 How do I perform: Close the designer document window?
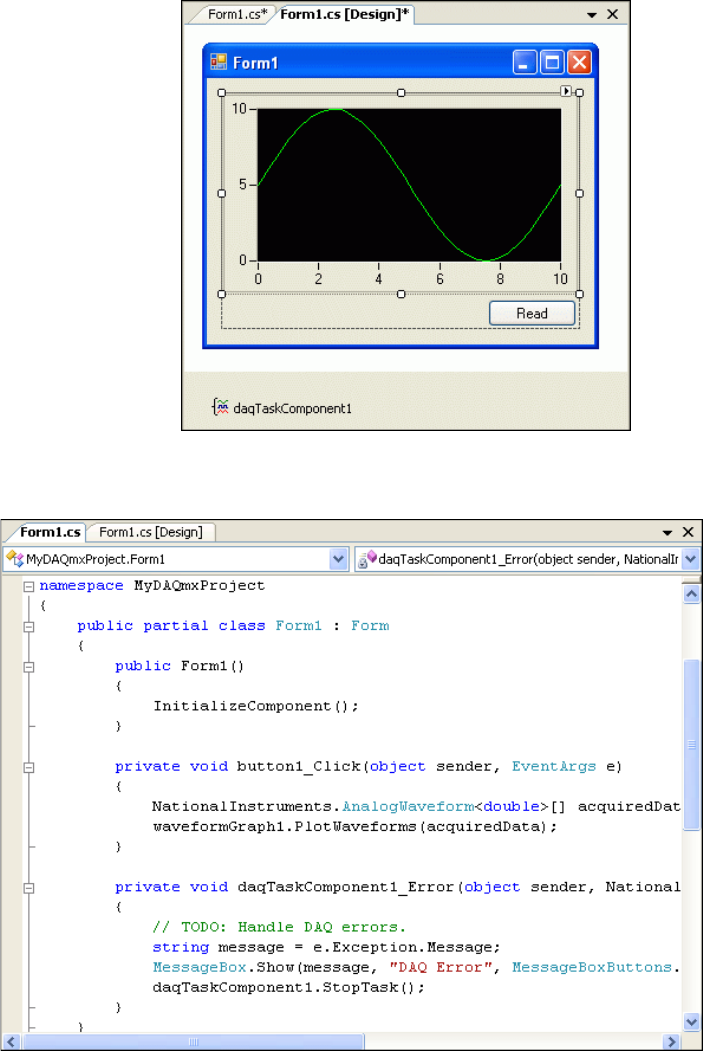(613, 14)
